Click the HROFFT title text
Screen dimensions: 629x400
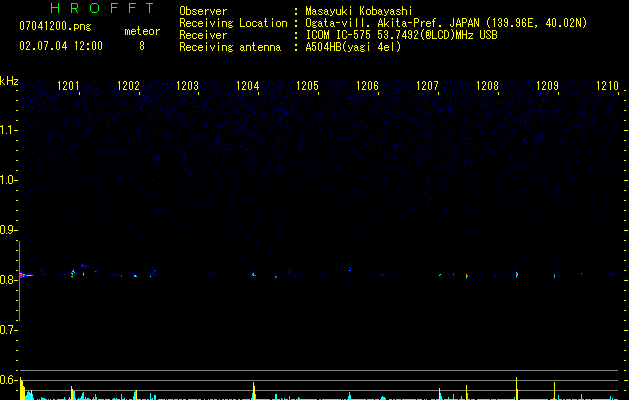pyautogui.click(x=102, y=8)
